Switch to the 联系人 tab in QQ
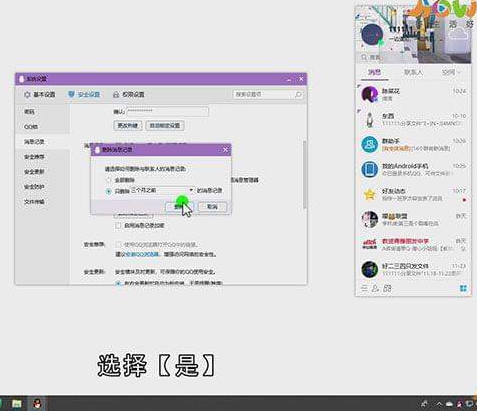Screen dimensions: 477x411 pyautogui.click(x=413, y=72)
